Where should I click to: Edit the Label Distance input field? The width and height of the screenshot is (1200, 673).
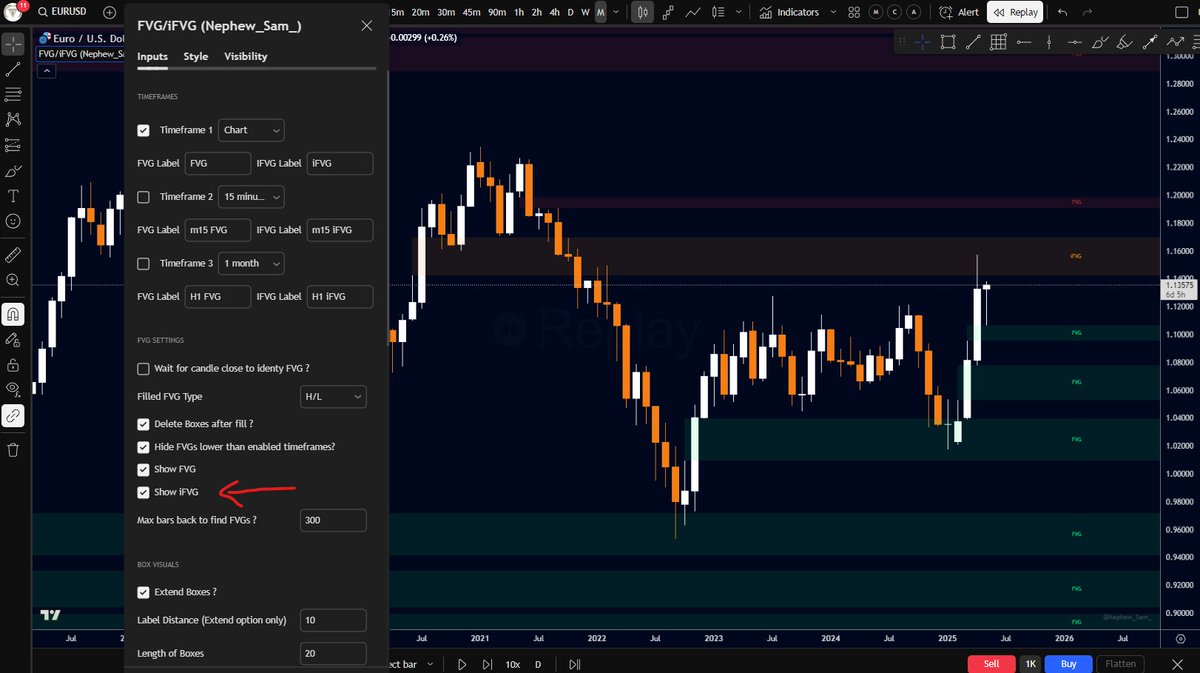pos(333,620)
